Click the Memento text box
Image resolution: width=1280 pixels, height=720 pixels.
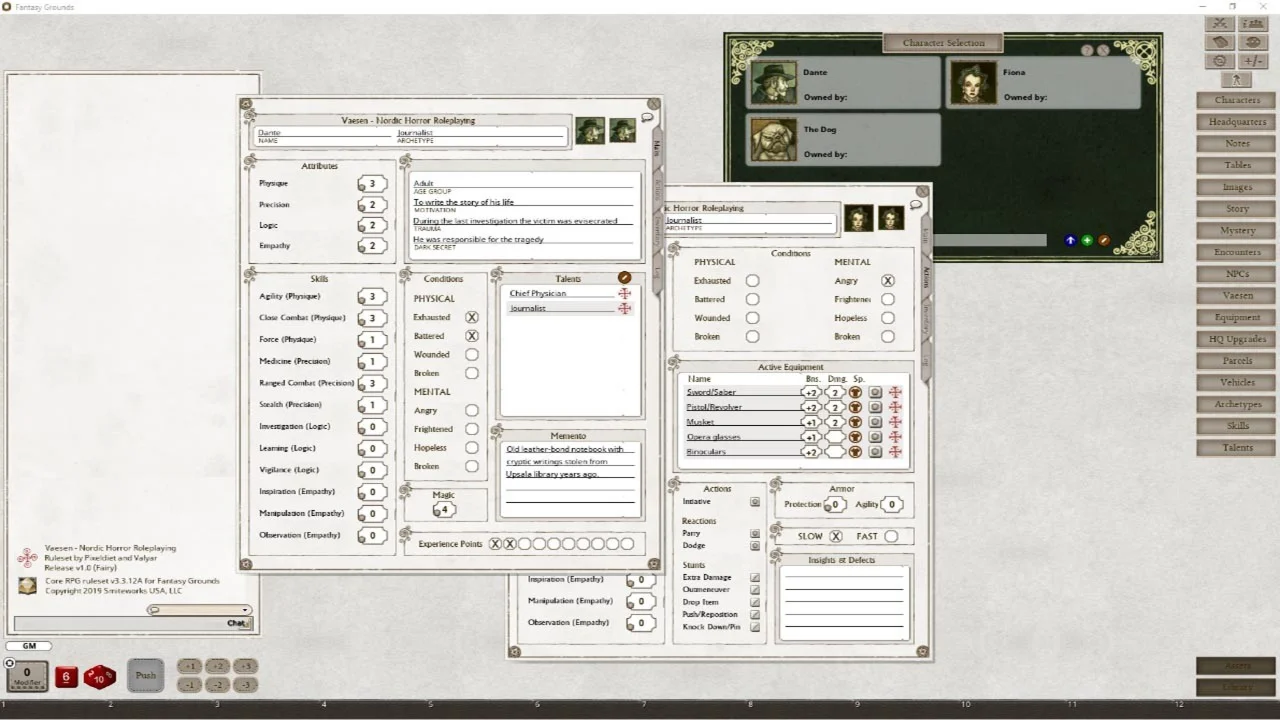(570, 481)
